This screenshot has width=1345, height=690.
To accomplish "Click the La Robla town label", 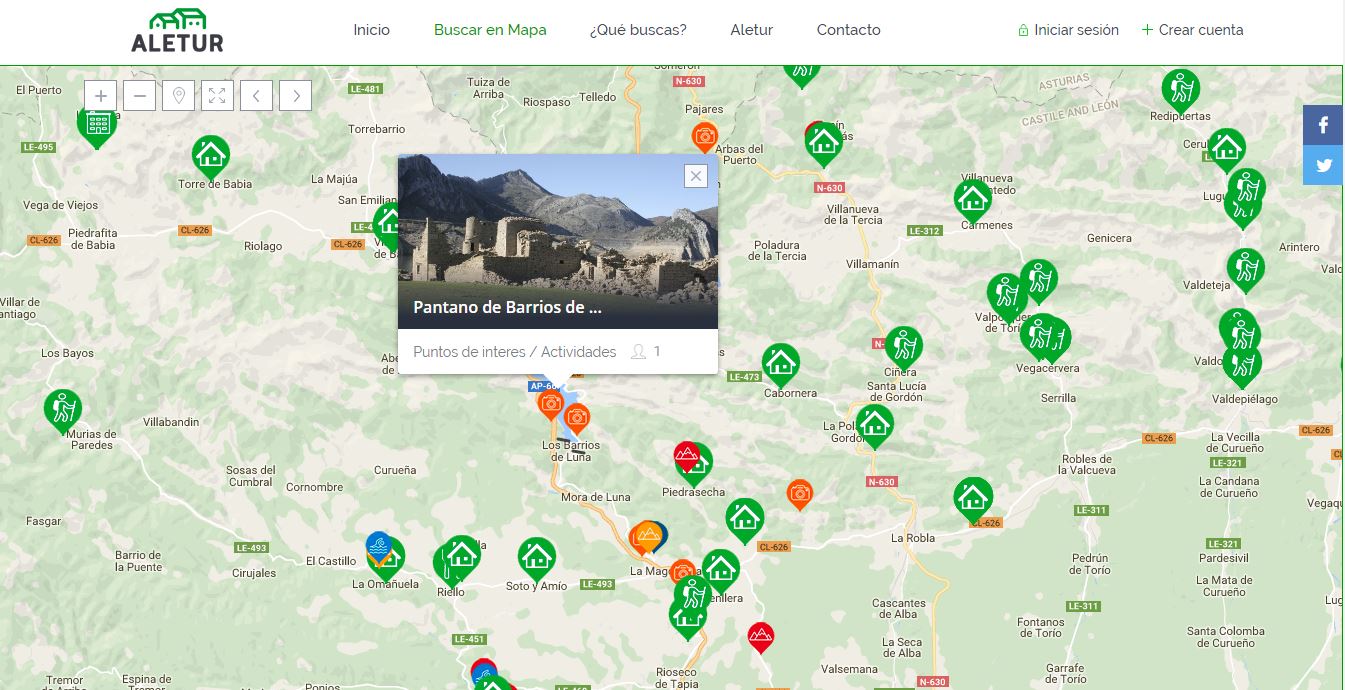I will point(913,537).
